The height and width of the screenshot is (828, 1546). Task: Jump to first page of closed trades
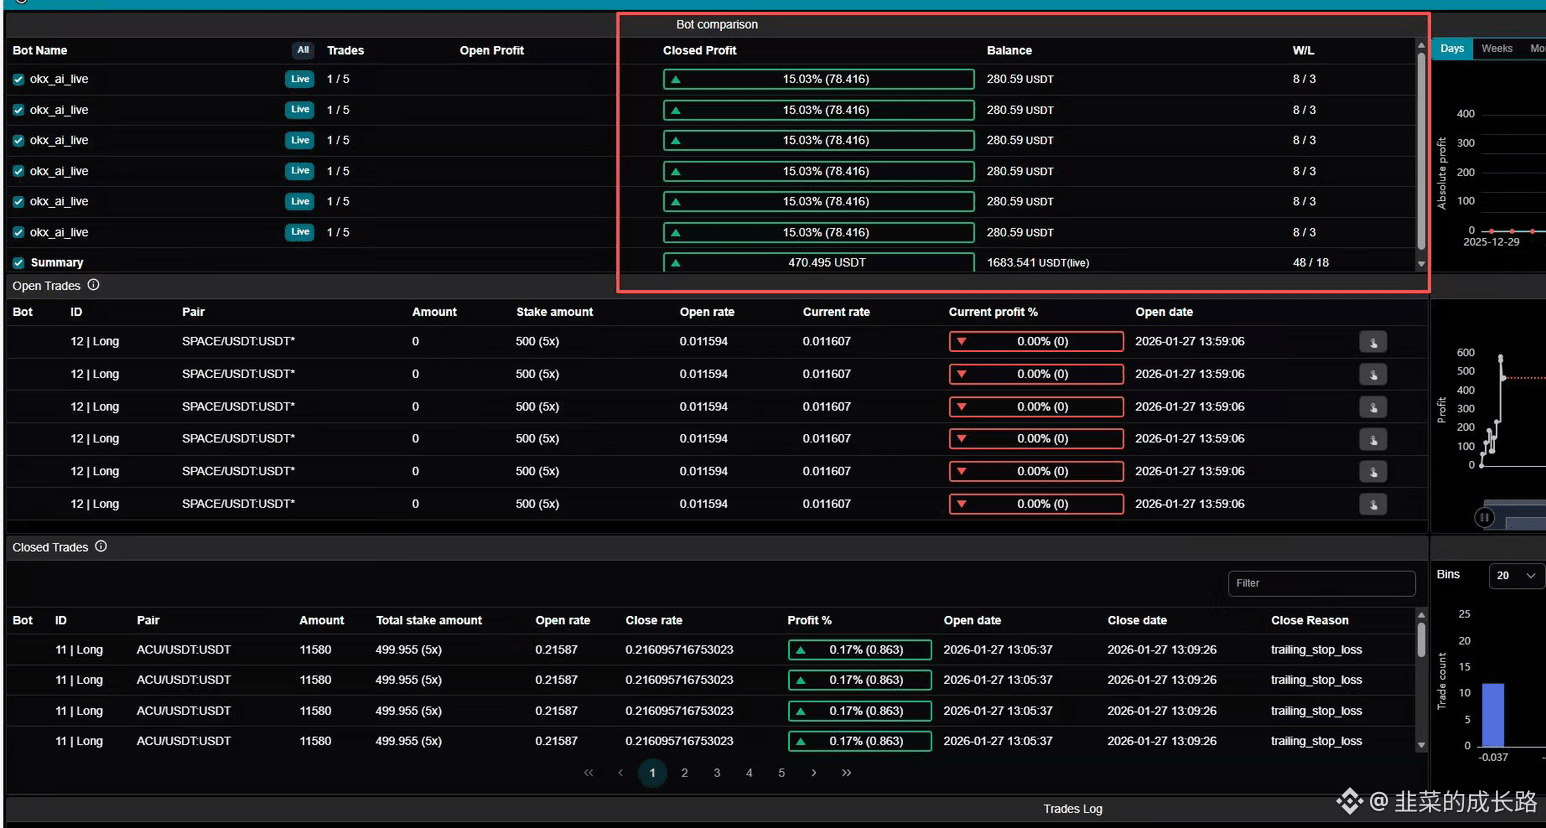point(588,773)
